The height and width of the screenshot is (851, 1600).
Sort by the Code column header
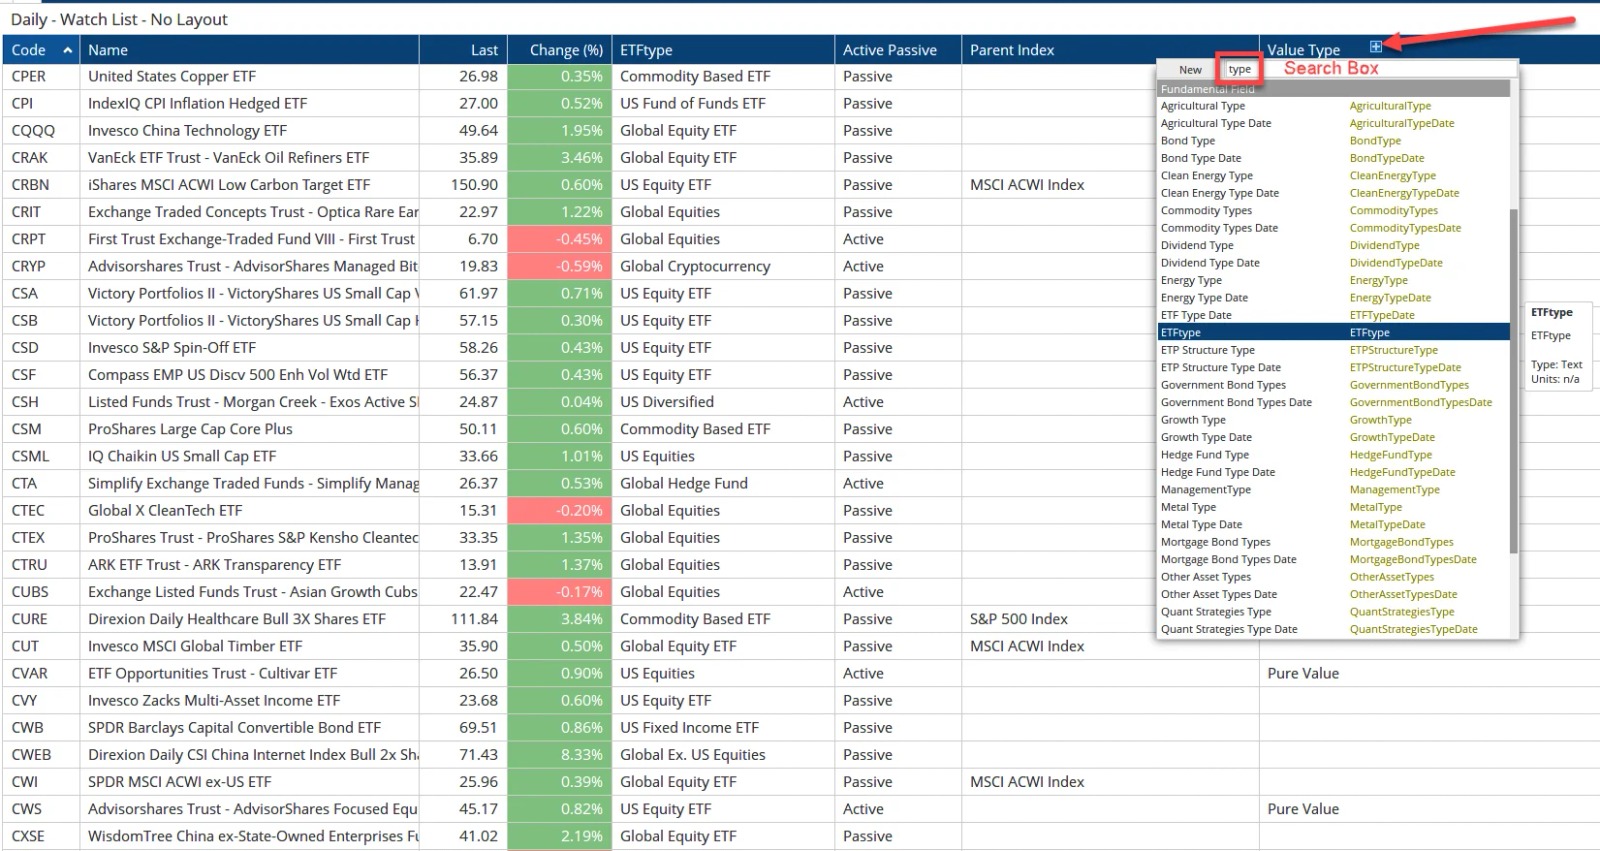tap(41, 50)
